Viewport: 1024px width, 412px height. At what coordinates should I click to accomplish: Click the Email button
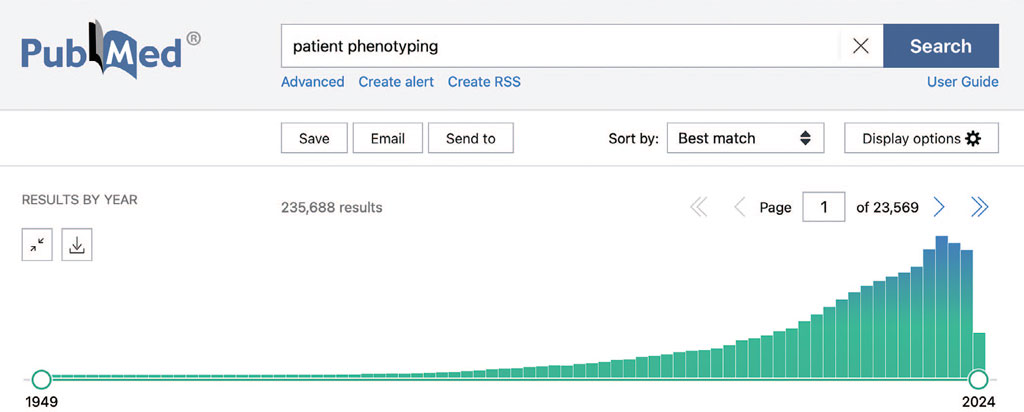click(388, 138)
